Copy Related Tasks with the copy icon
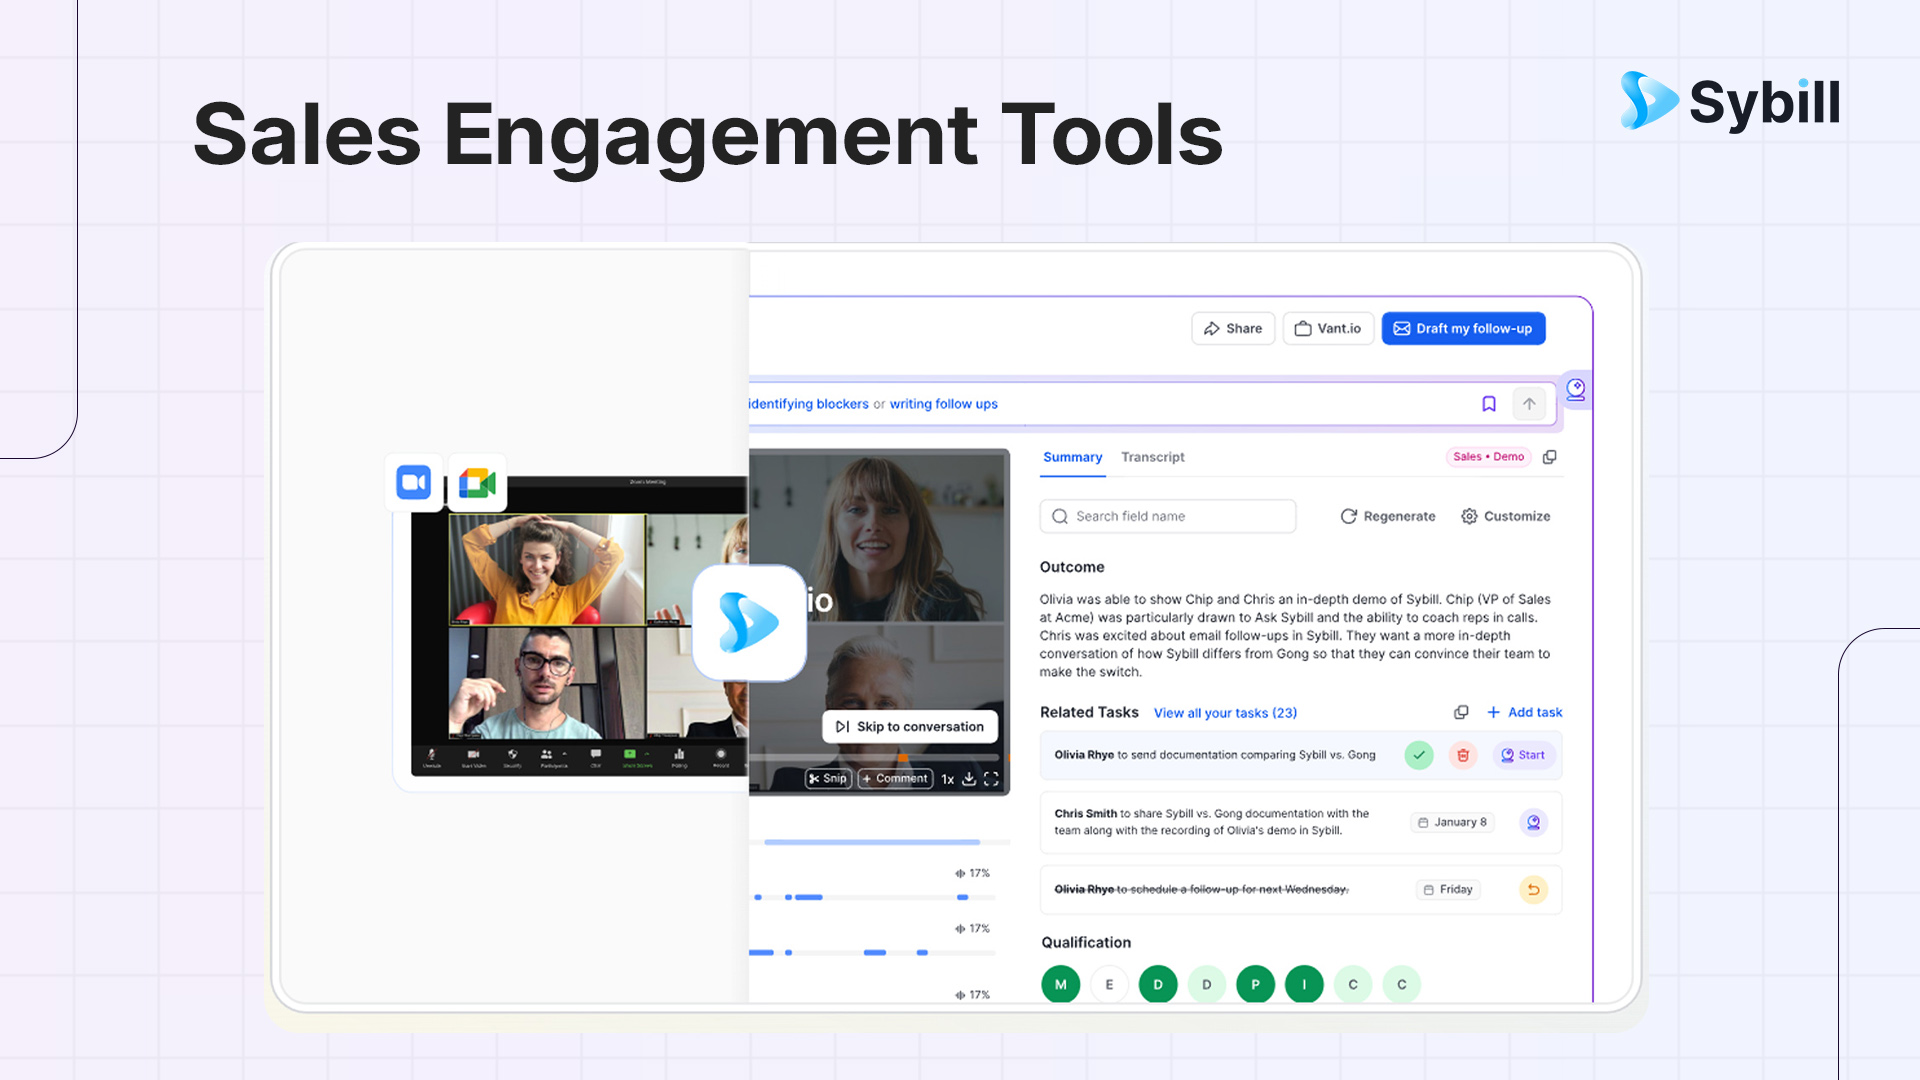 pos(1461,712)
